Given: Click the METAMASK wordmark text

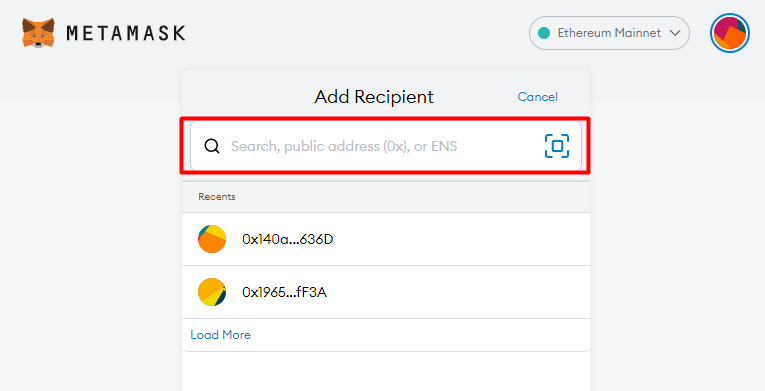Looking at the screenshot, I should pyautogui.click(x=126, y=33).
